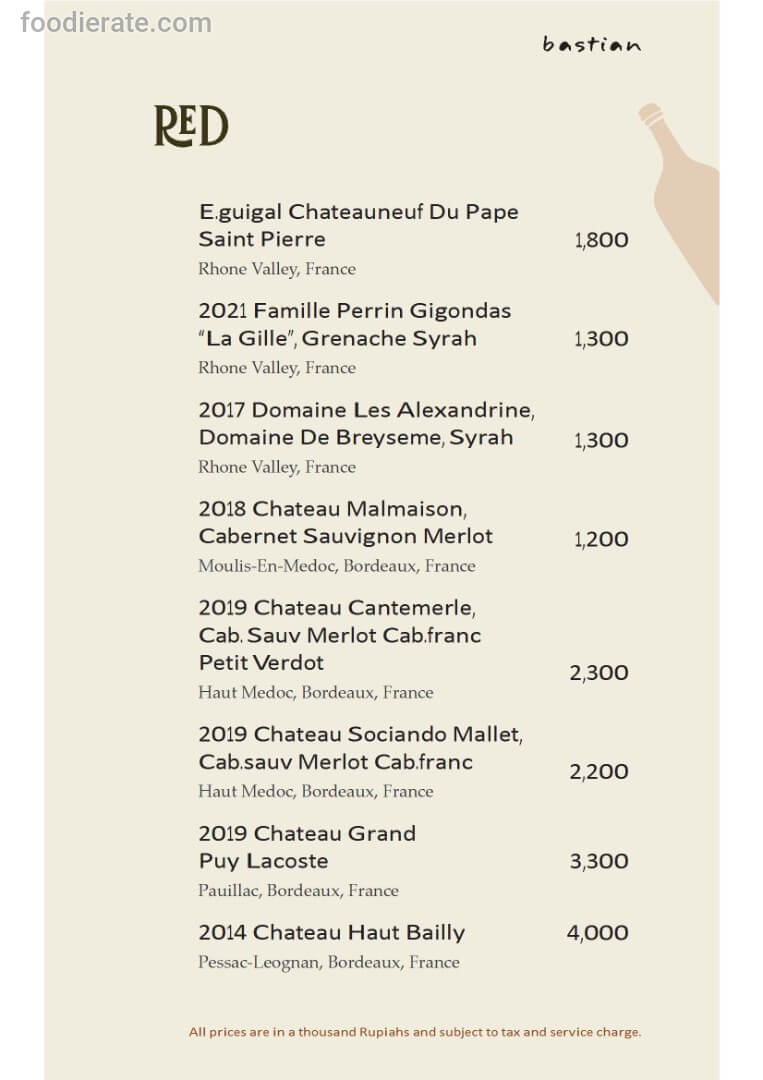Select 2019 Chateau Grand Puy Lacoste
The image size is (763, 1080).
pyautogui.click(x=306, y=847)
